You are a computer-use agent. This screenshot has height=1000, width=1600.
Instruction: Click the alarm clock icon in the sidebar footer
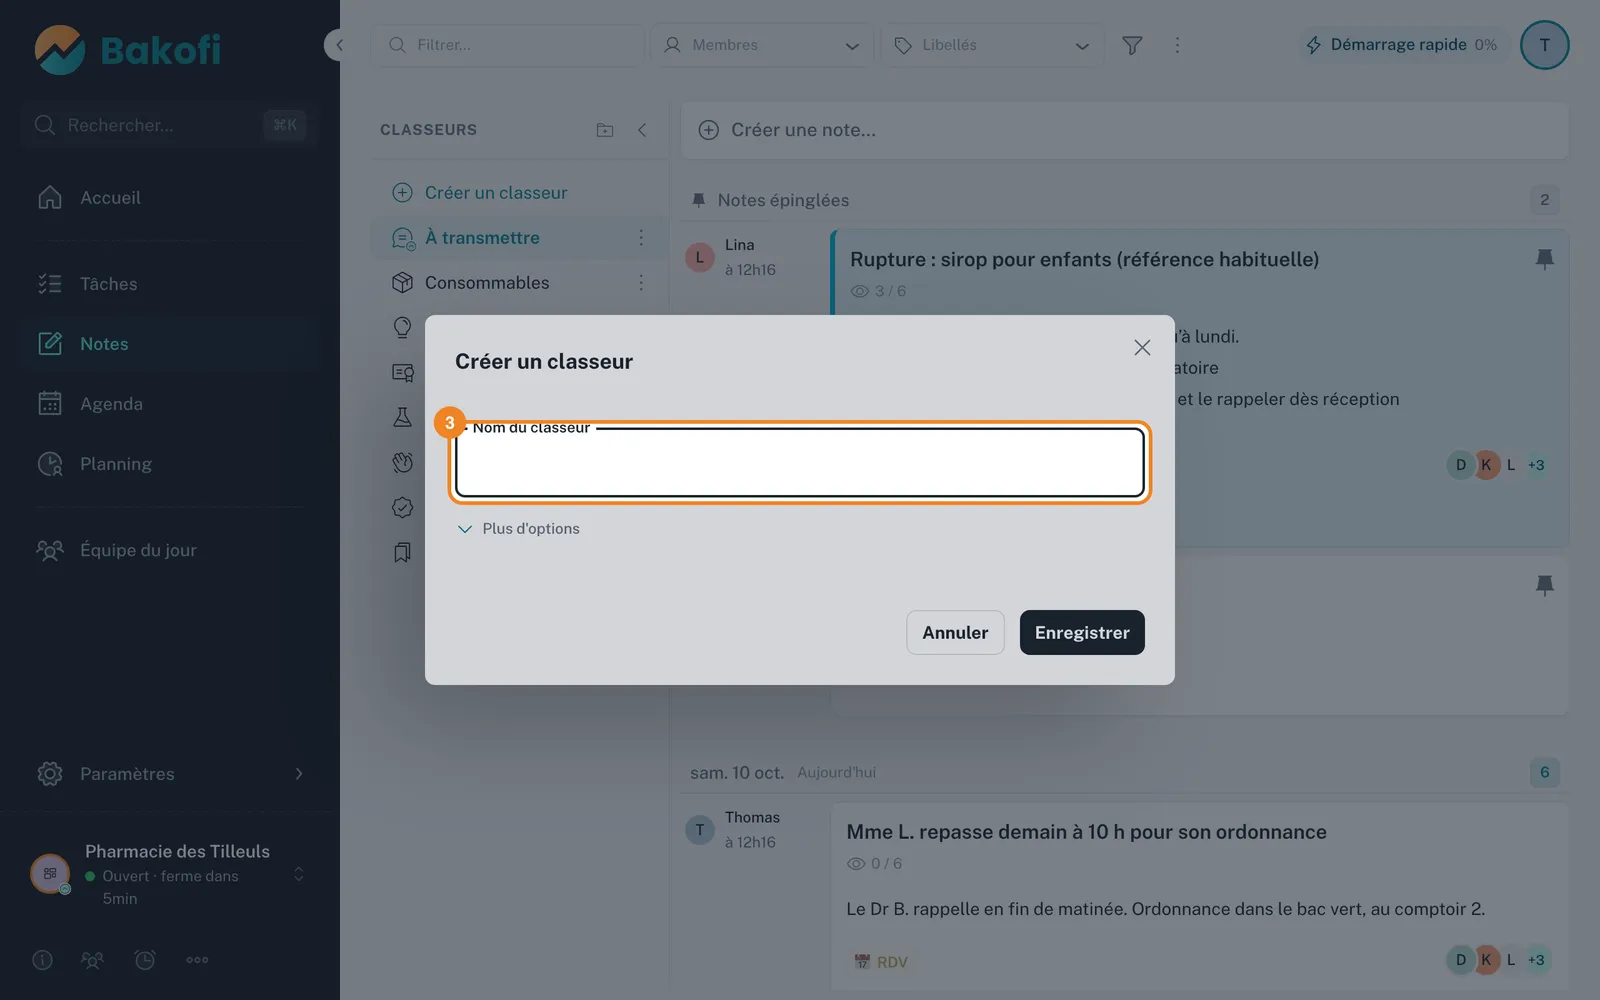pyautogui.click(x=145, y=960)
